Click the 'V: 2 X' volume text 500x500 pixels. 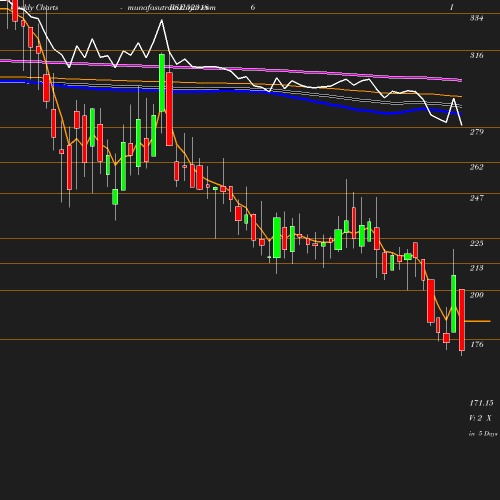(x=480, y=418)
